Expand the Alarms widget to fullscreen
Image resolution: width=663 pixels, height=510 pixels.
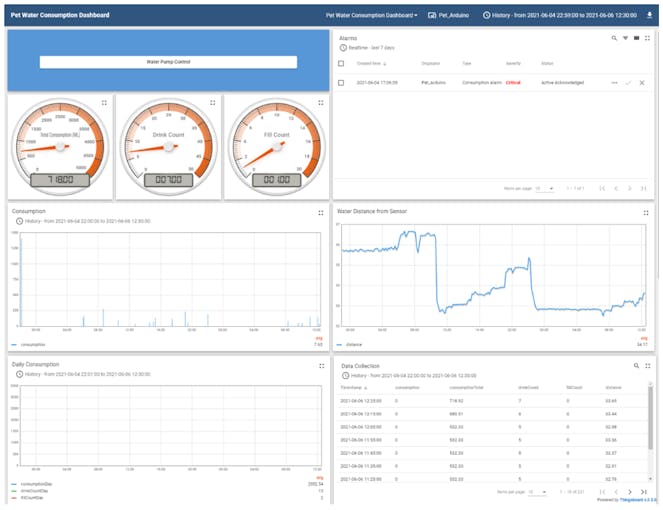click(x=647, y=38)
